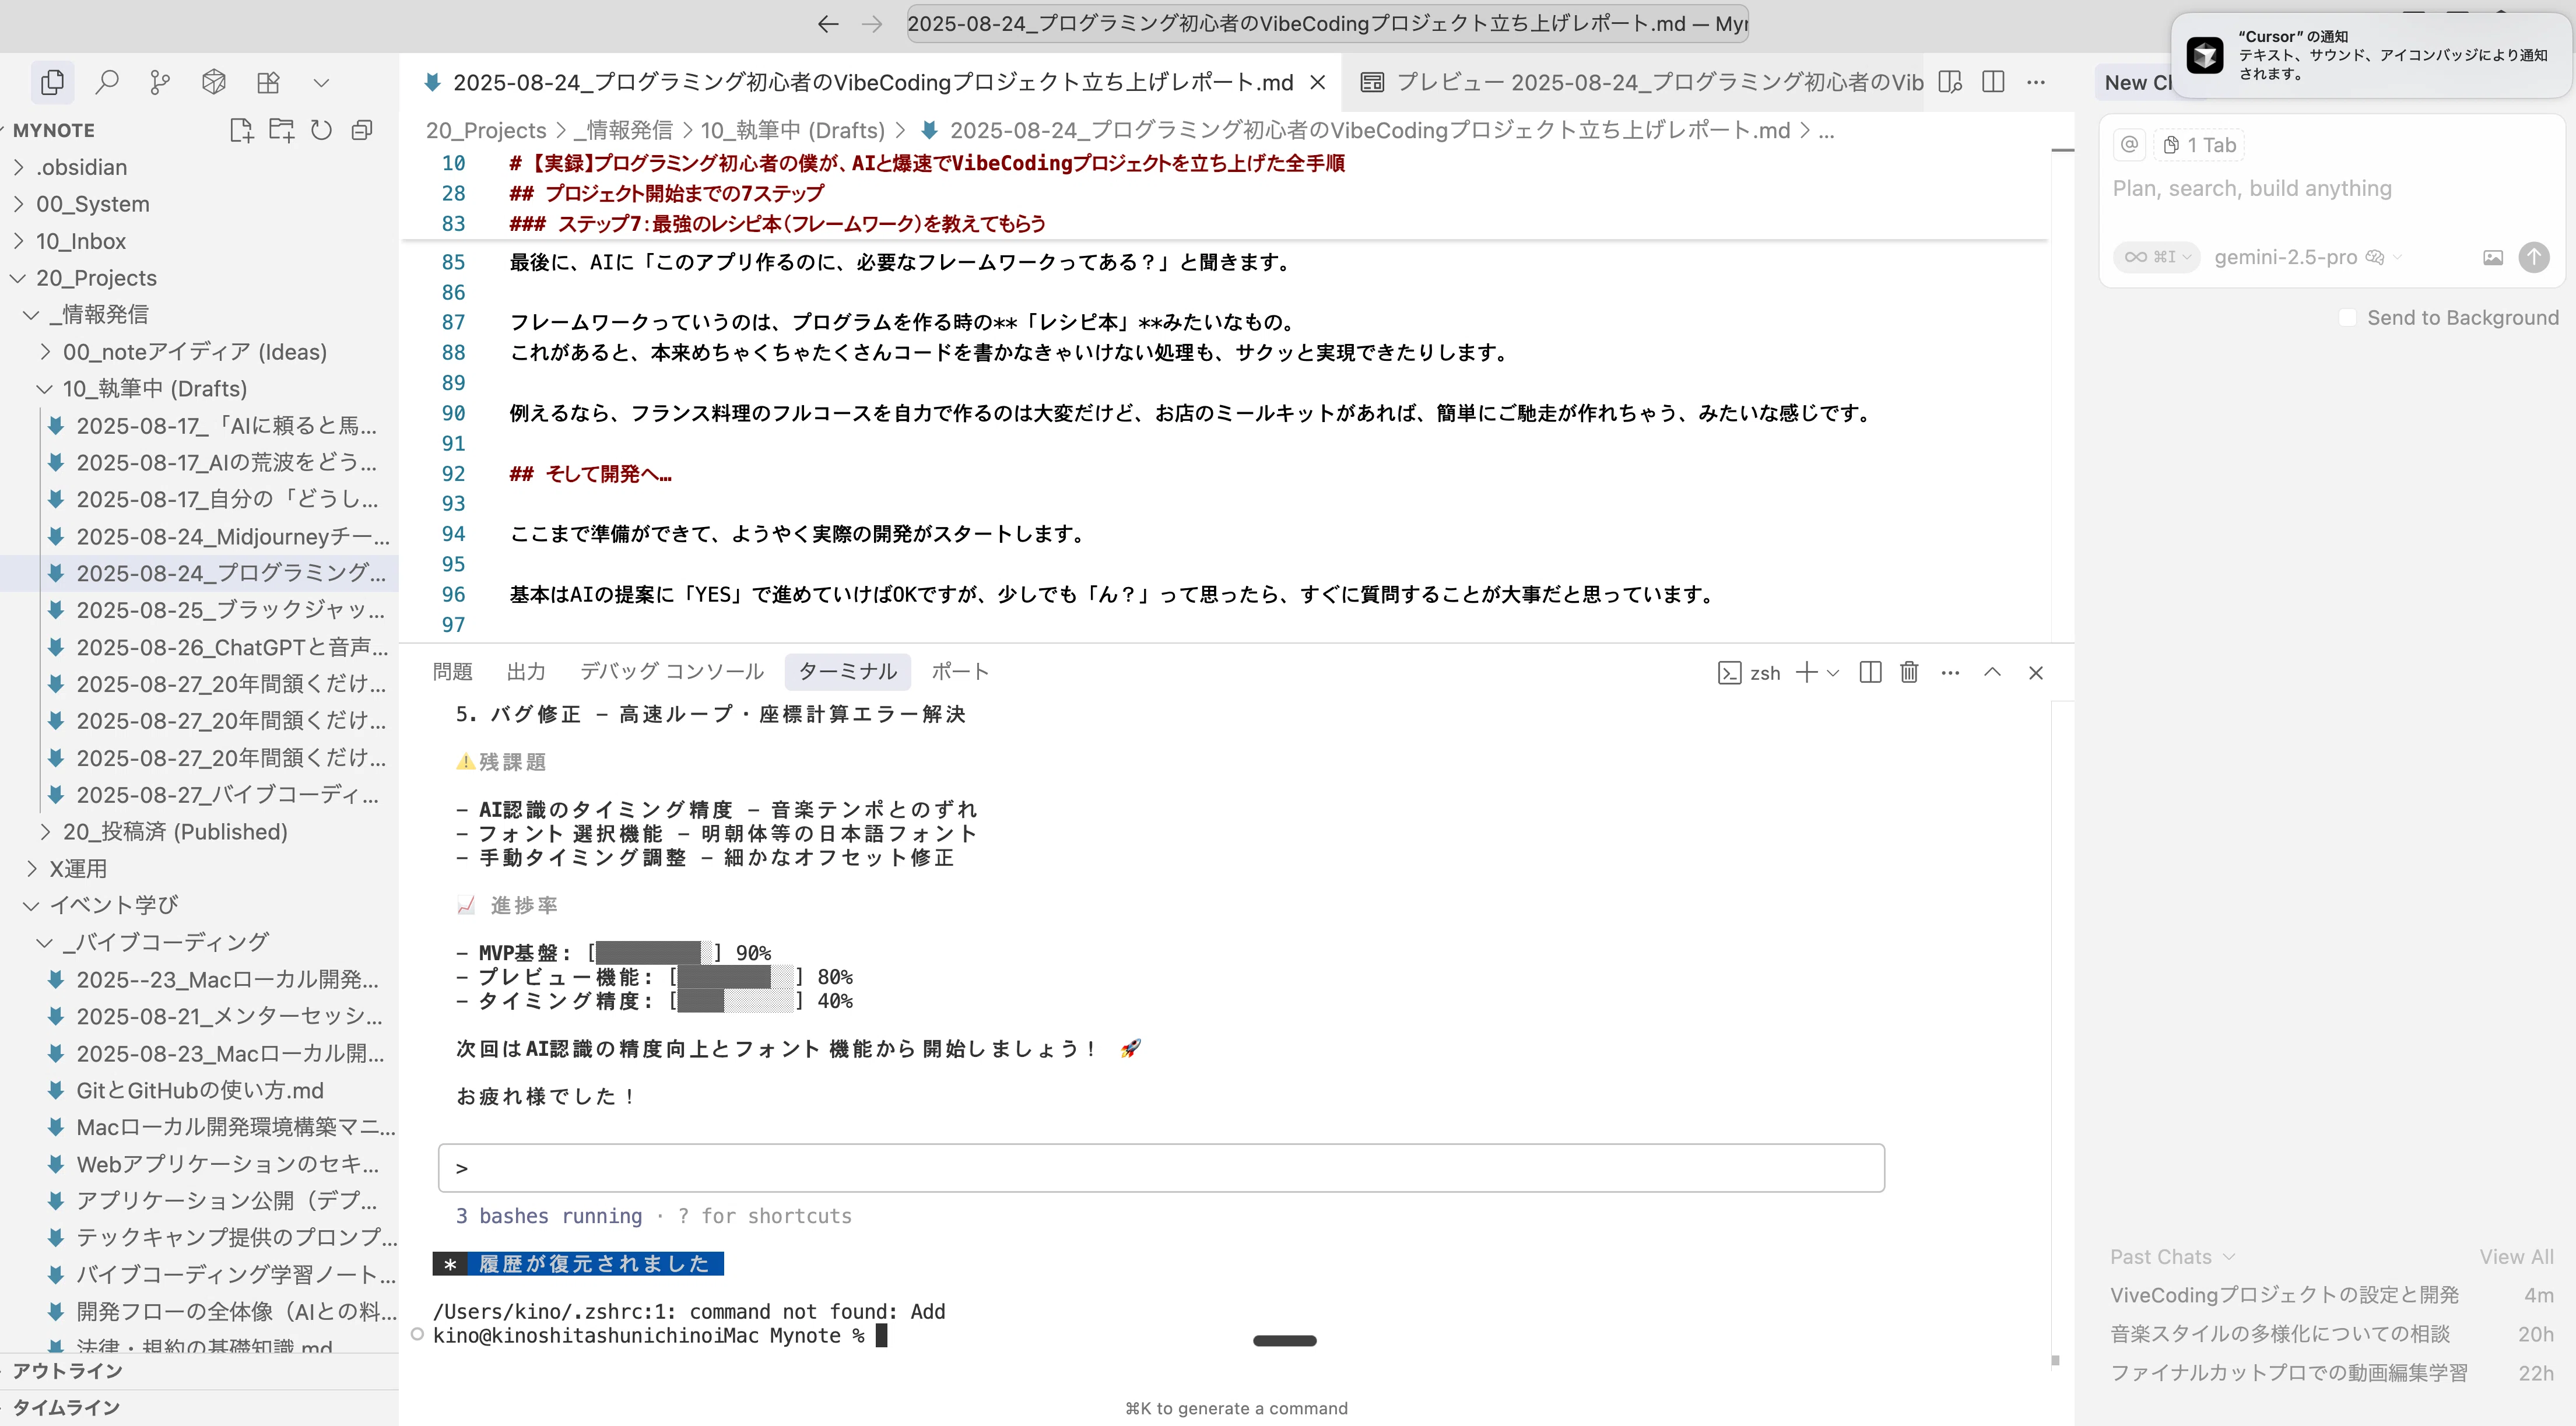This screenshot has width=2576, height=1426.
Task: Open the GitとGitHubの使い方.md file
Action: [200, 1091]
